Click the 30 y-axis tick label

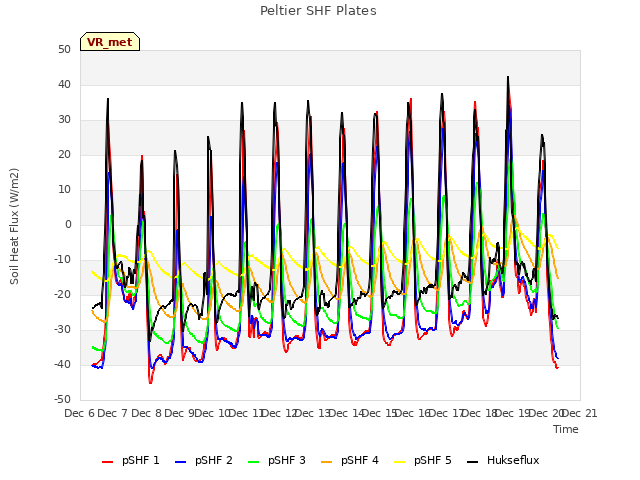[x=64, y=120]
